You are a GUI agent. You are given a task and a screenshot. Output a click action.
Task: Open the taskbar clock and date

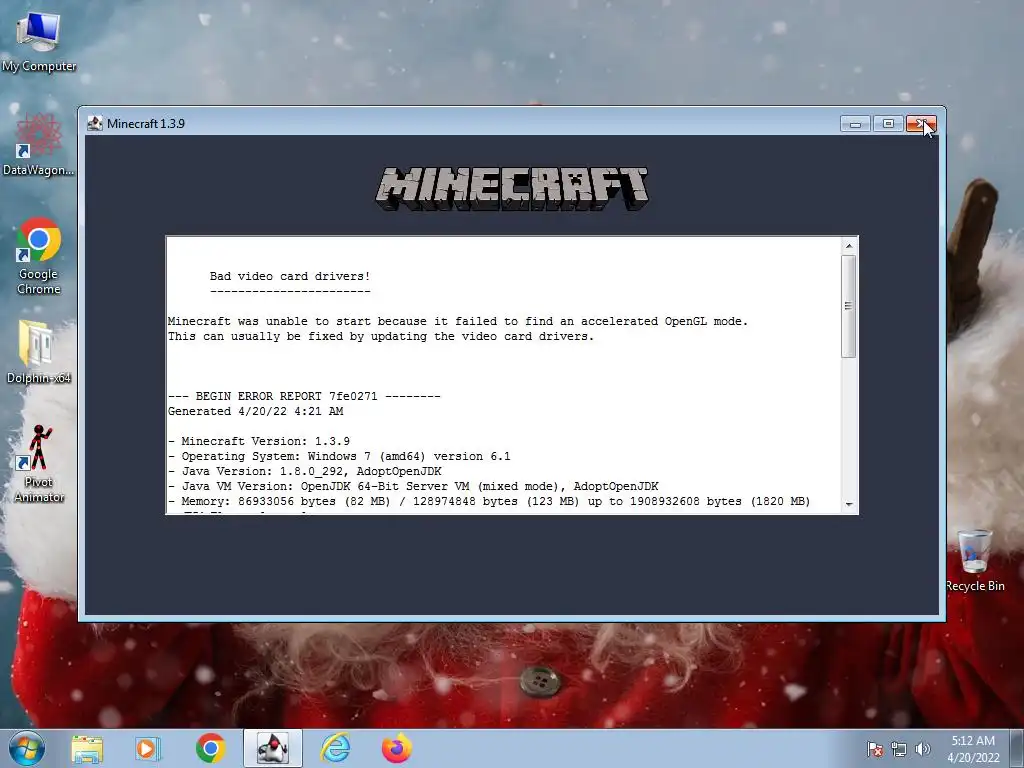tap(973, 749)
